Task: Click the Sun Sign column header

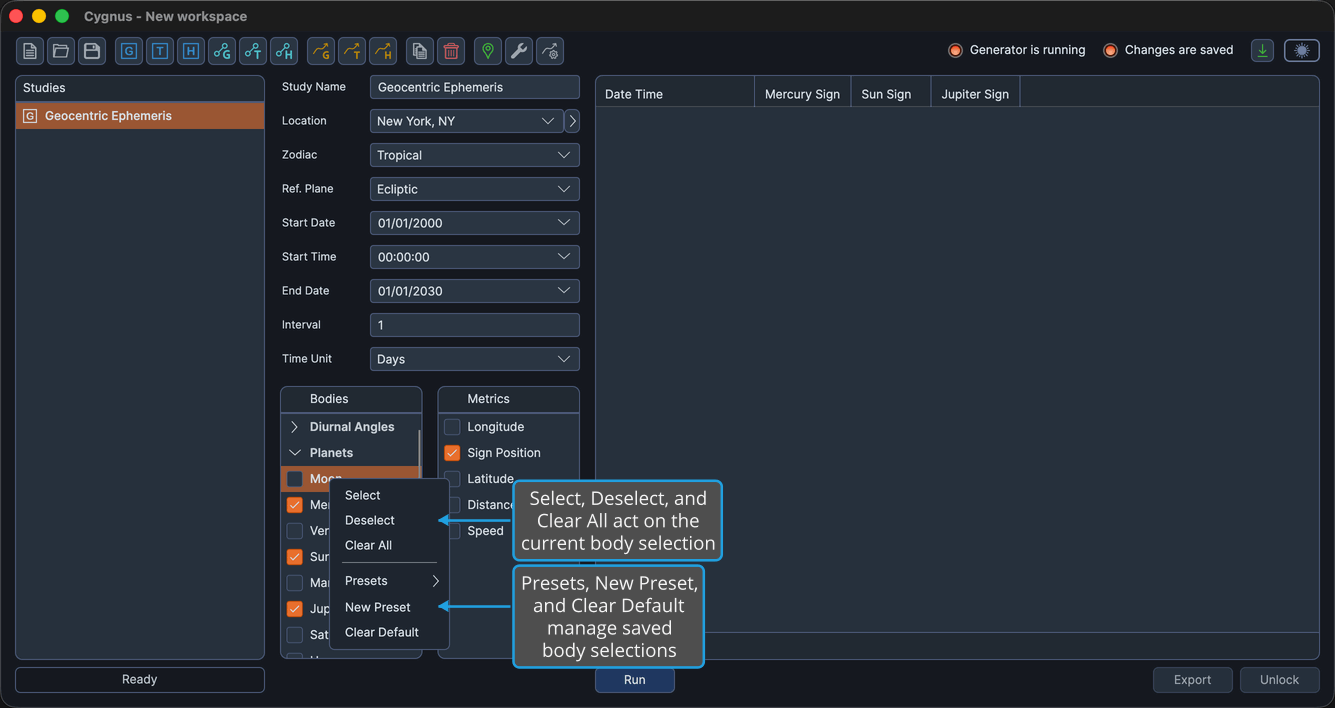Action: [891, 94]
